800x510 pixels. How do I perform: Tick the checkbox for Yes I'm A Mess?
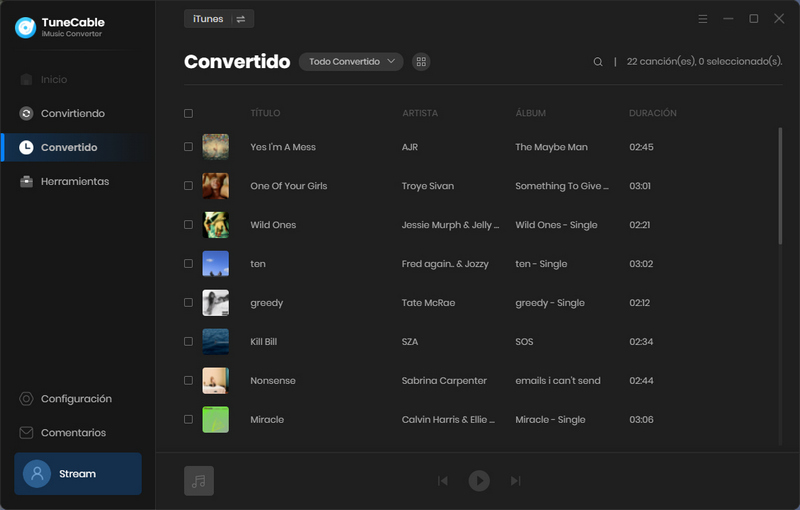point(188,147)
